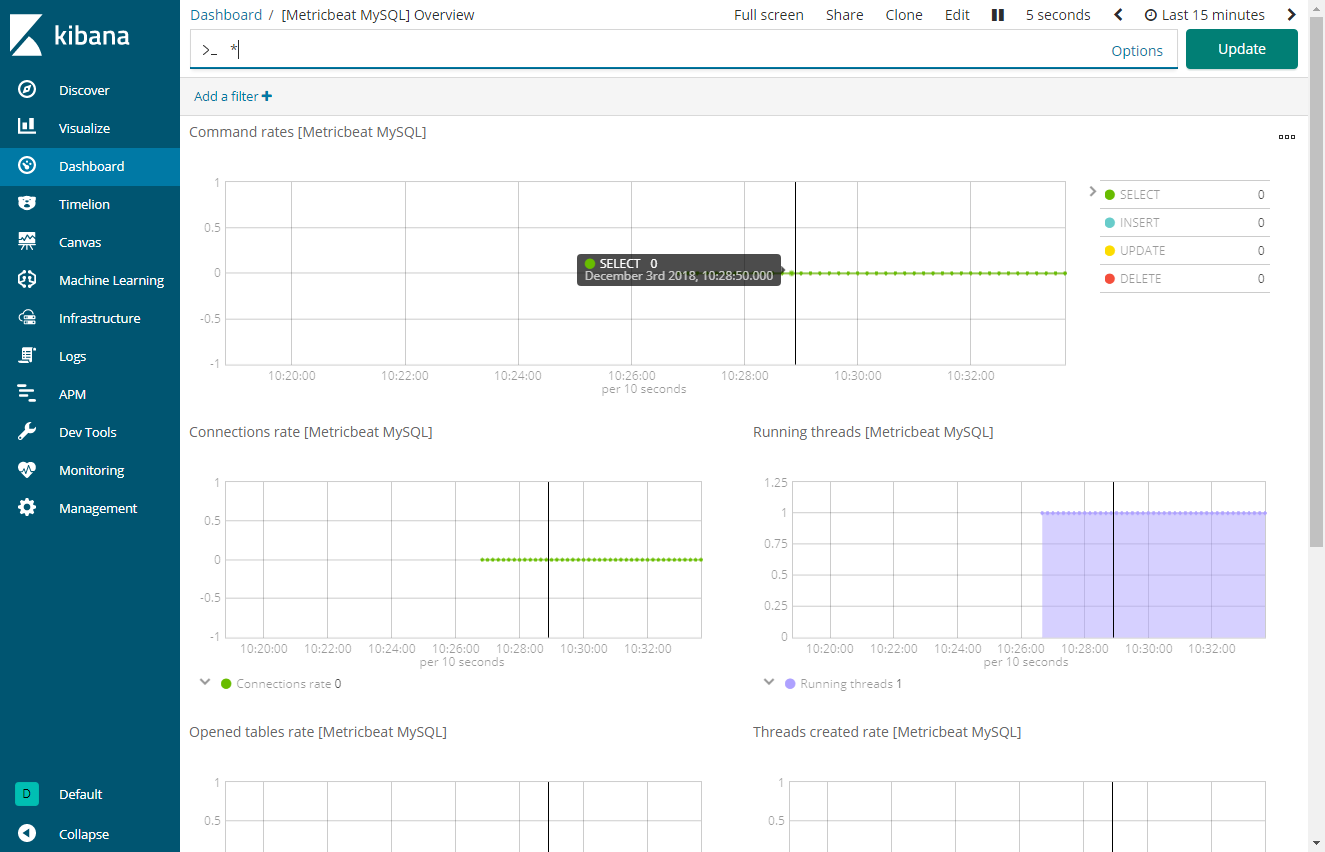Image resolution: width=1325 pixels, height=852 pixels.
Task: Click the APM icon in sidebar
Action: 27,394
